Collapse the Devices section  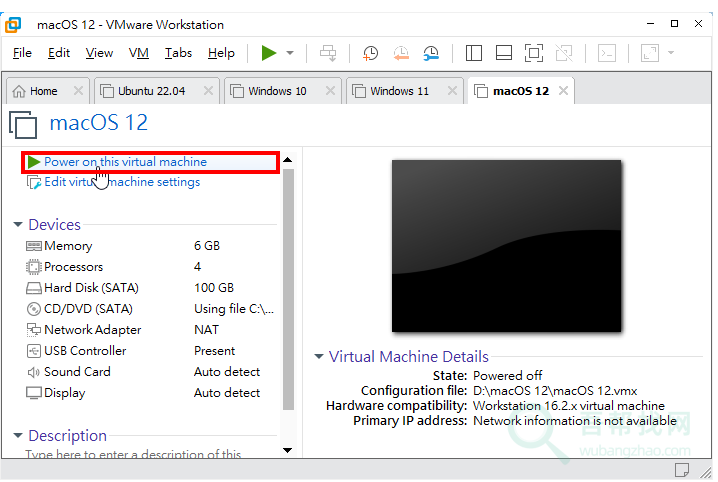tap(18, 224)
